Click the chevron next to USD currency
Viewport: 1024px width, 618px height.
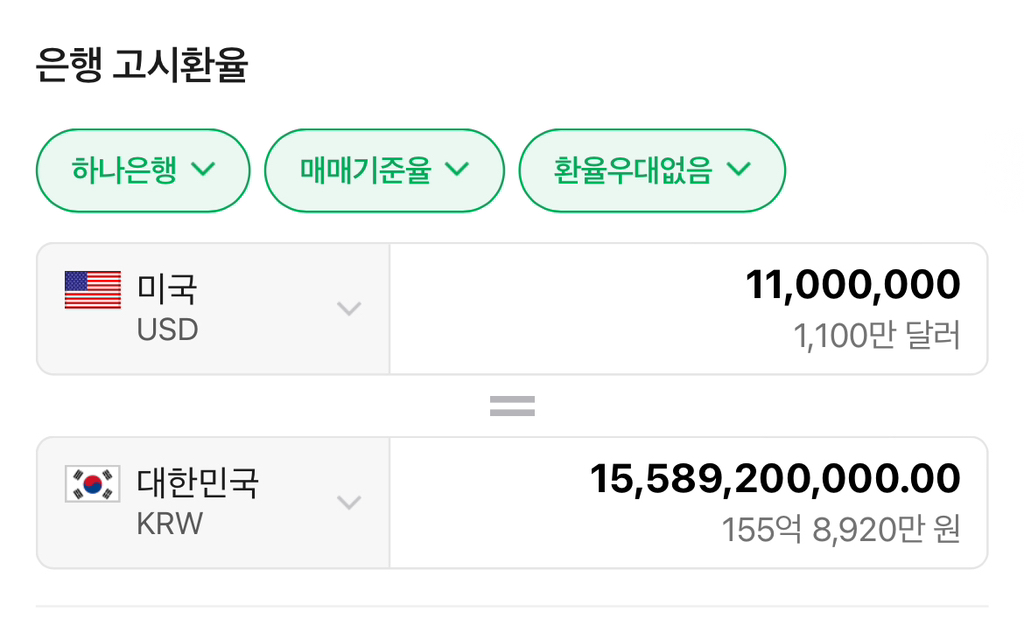tap(349, 309)
